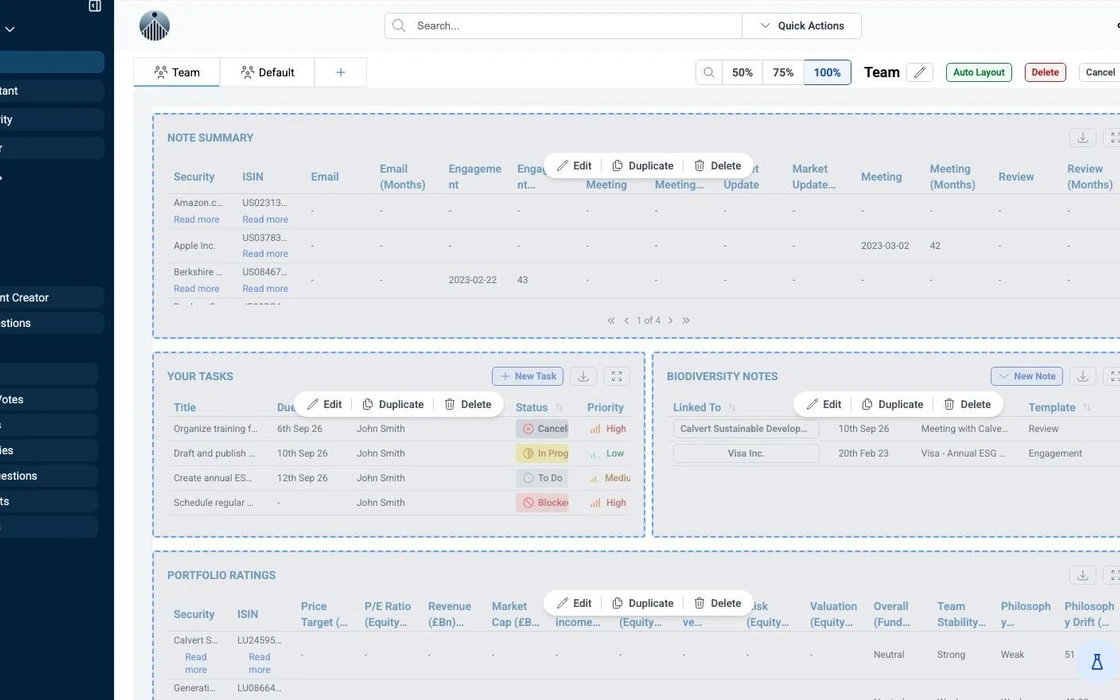The height and width of the screenshot is (700, 1120).
Task: Download the Portfolio Ratings table
Action: click(1083, 575)
